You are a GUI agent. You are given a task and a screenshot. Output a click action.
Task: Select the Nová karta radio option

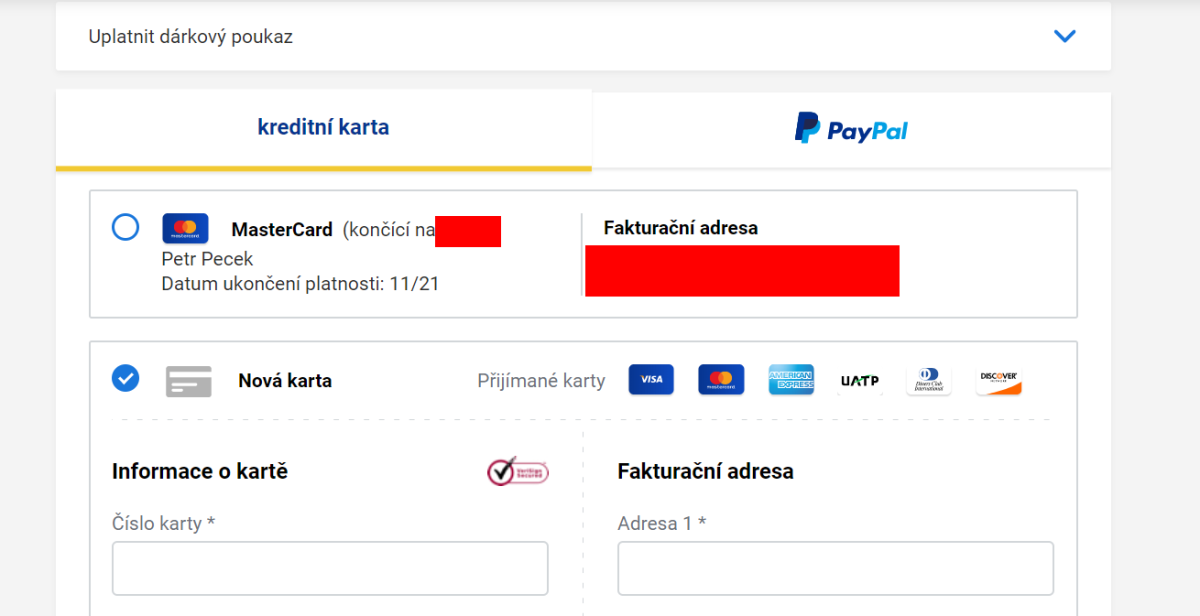pos(126,378)
